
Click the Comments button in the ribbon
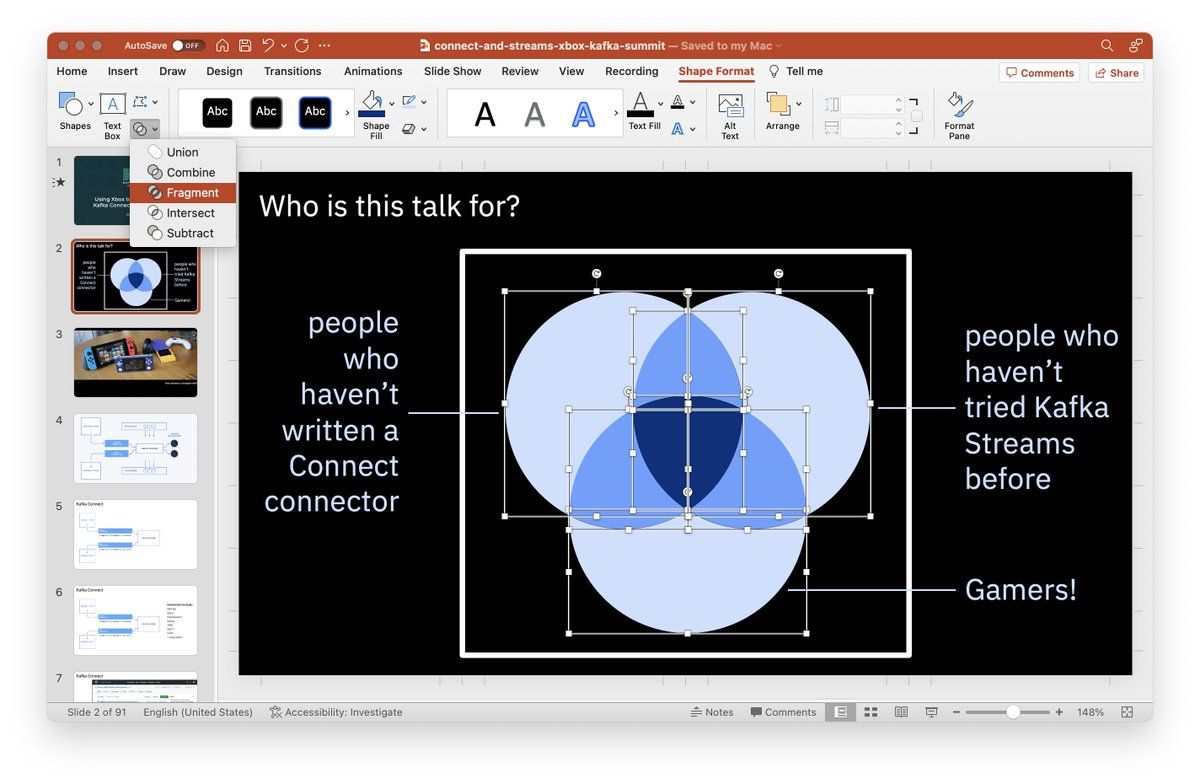point(1039,73)
